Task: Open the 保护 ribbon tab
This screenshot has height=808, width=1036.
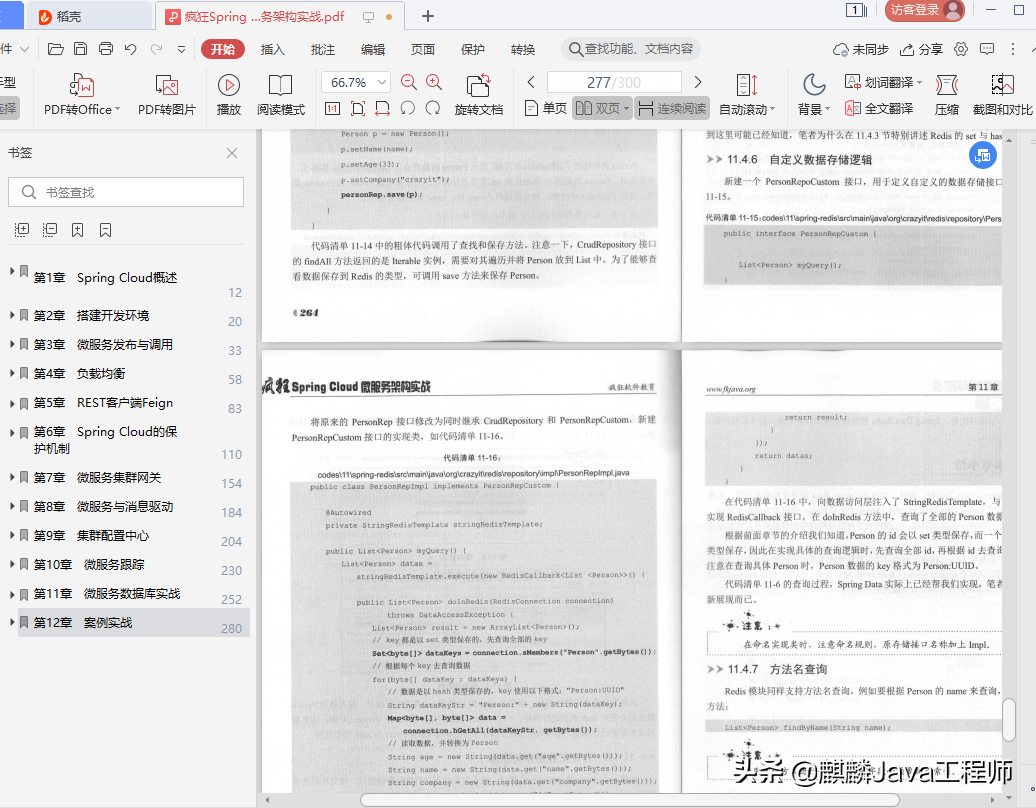Action: 472,50
